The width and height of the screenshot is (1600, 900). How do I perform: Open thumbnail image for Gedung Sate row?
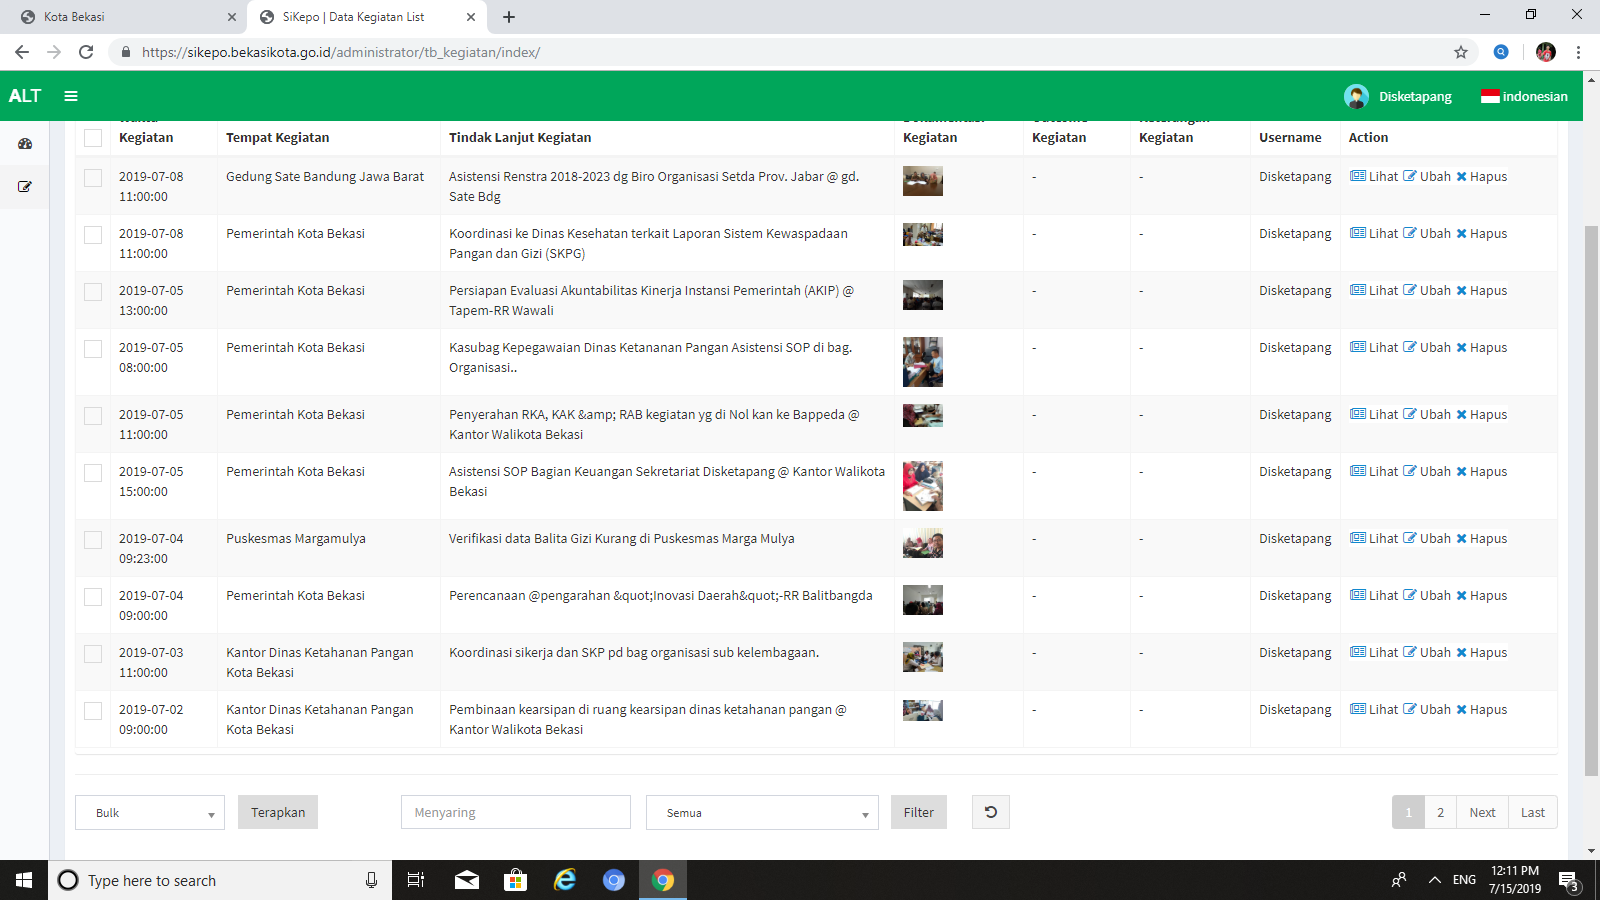point(922,181)
